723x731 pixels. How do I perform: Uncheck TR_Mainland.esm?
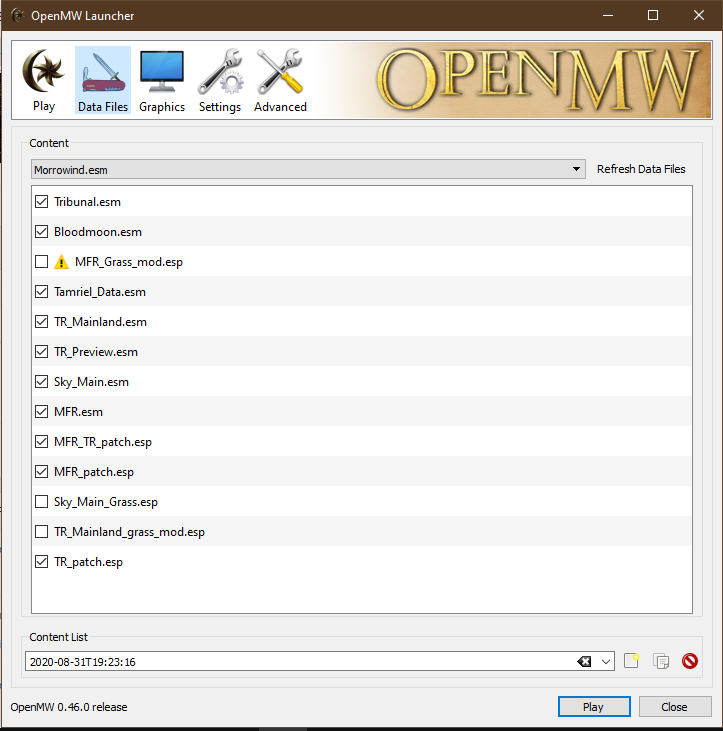click(41, 322)
